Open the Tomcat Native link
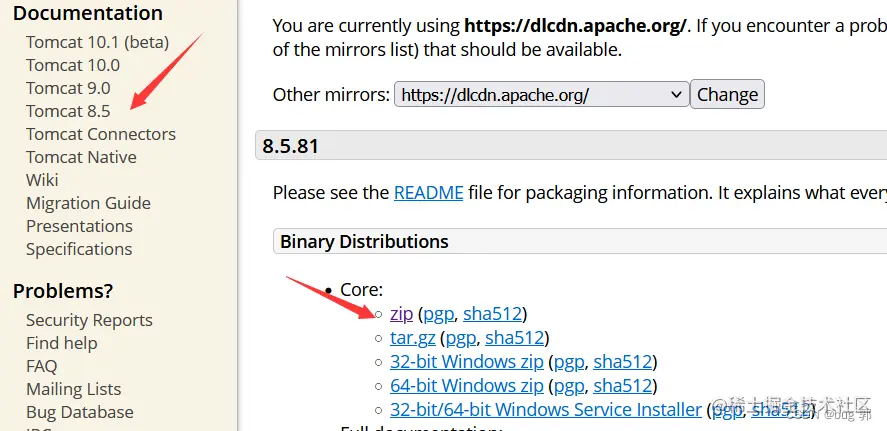The image size is (887, 431). (81, 157)
